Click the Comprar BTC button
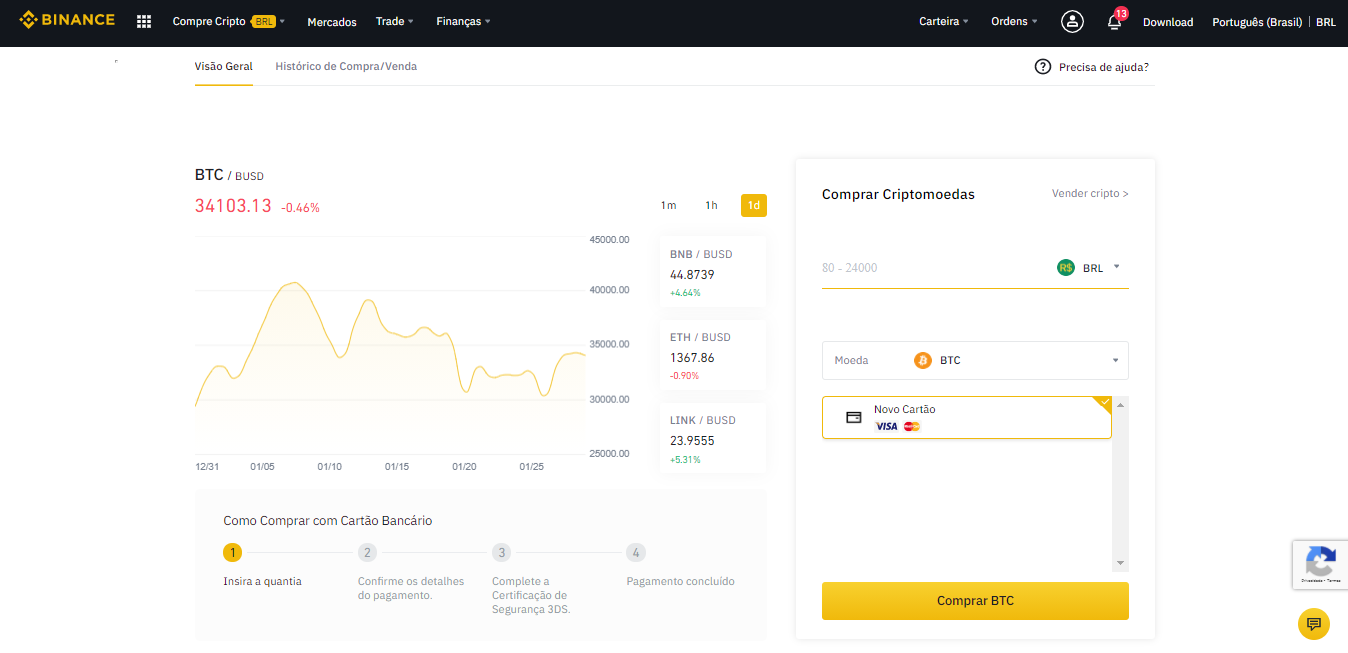 click(x=975, y=601)
